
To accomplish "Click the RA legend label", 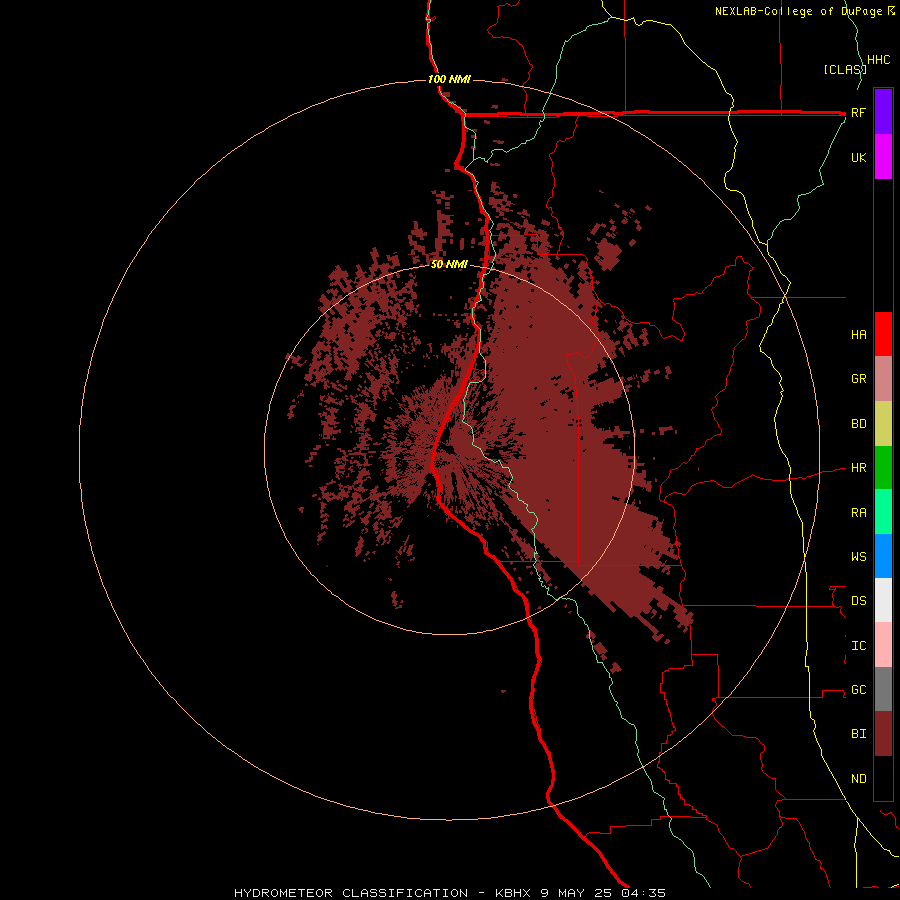I will (x=858, y=513).
